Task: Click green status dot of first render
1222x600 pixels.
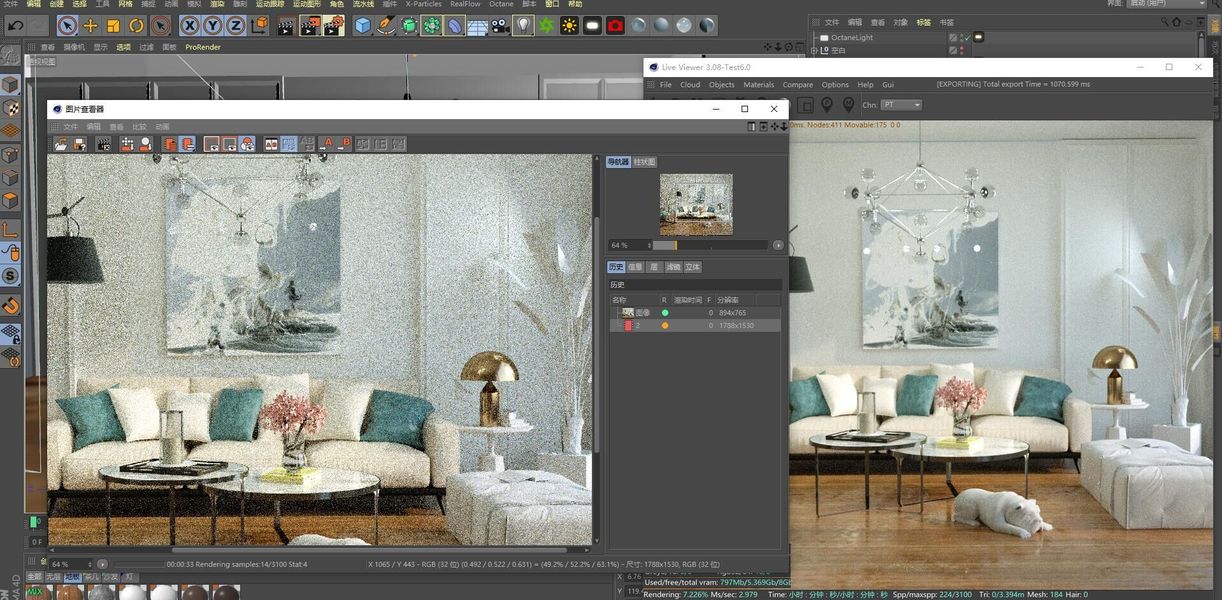Action: pyautogui.click(x=665, y=313)
